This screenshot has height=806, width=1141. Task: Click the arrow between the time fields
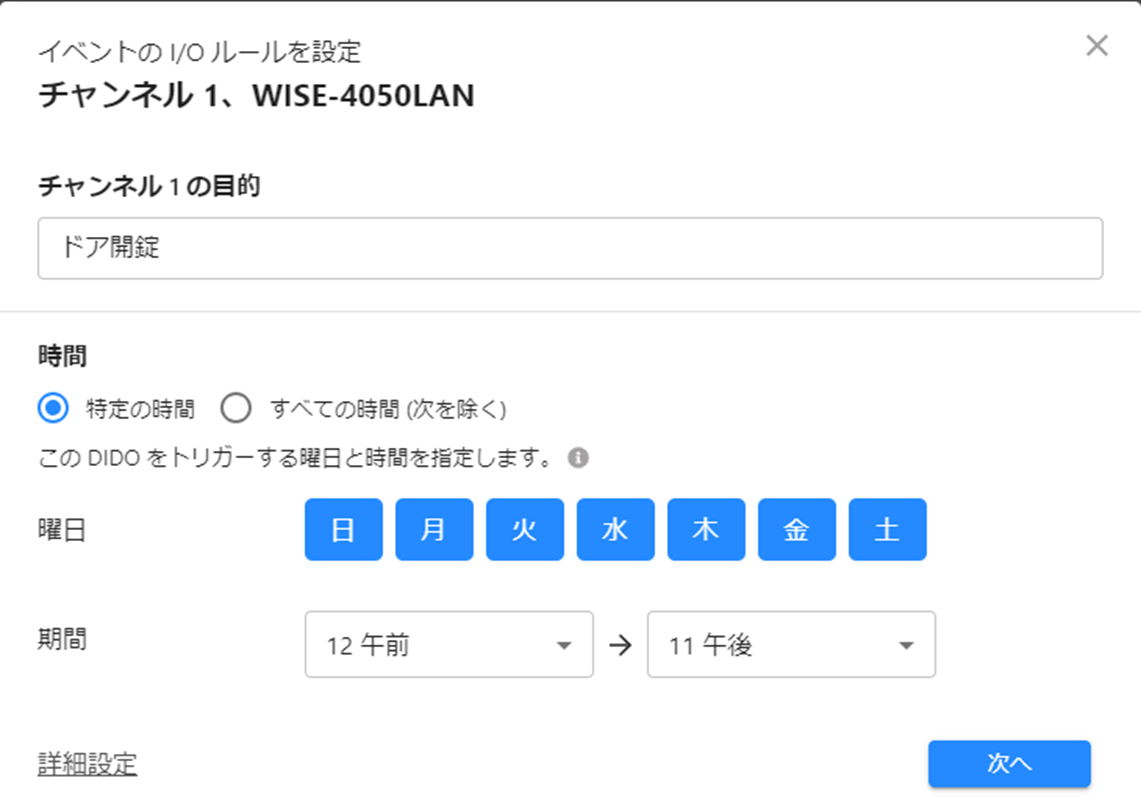point(621,645)
